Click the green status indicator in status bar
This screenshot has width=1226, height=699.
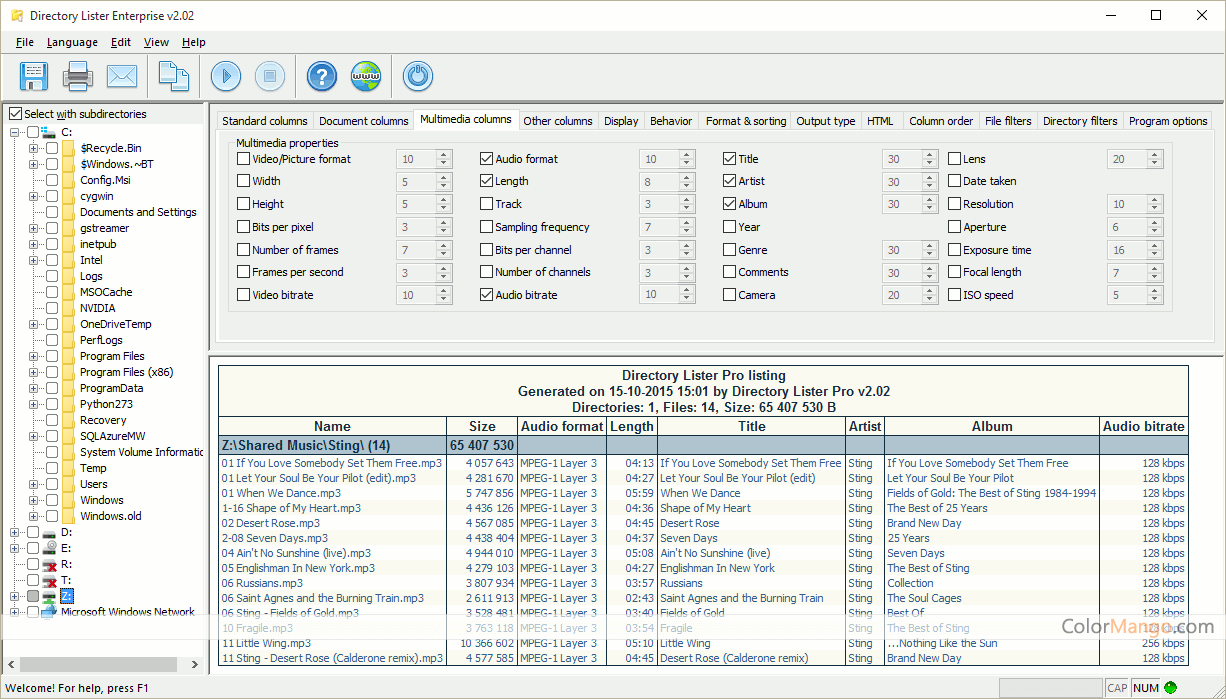pos(1171,687)
